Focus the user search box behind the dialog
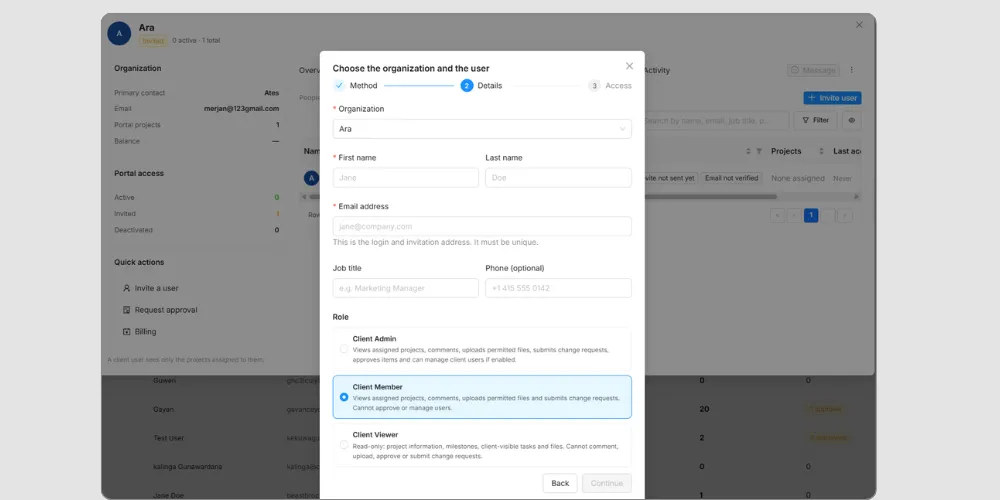 pos(716,120)
